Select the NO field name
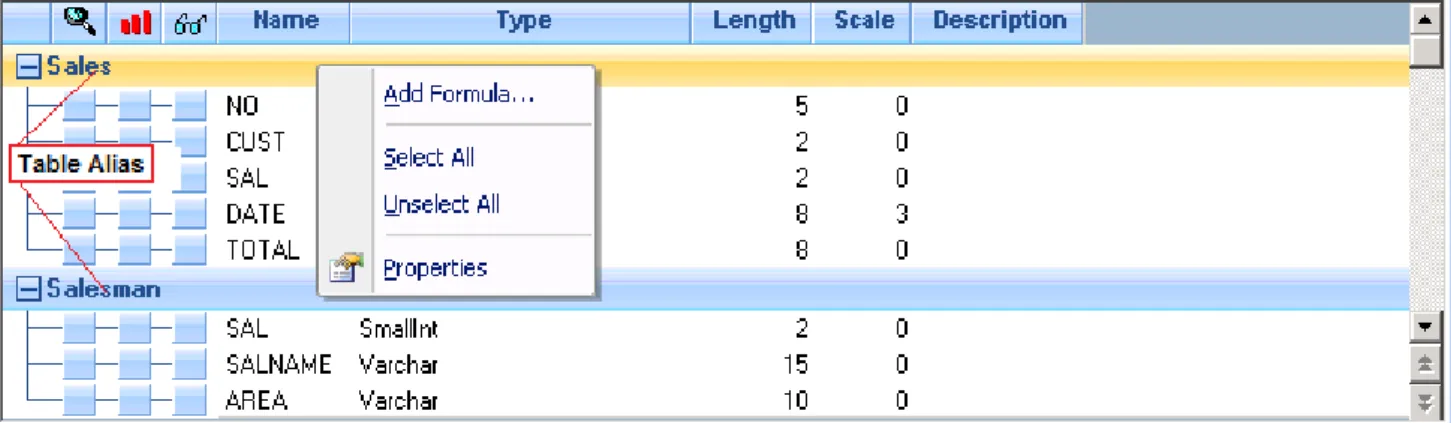Screen dimensions: 1451x423 tap(242, 105)
